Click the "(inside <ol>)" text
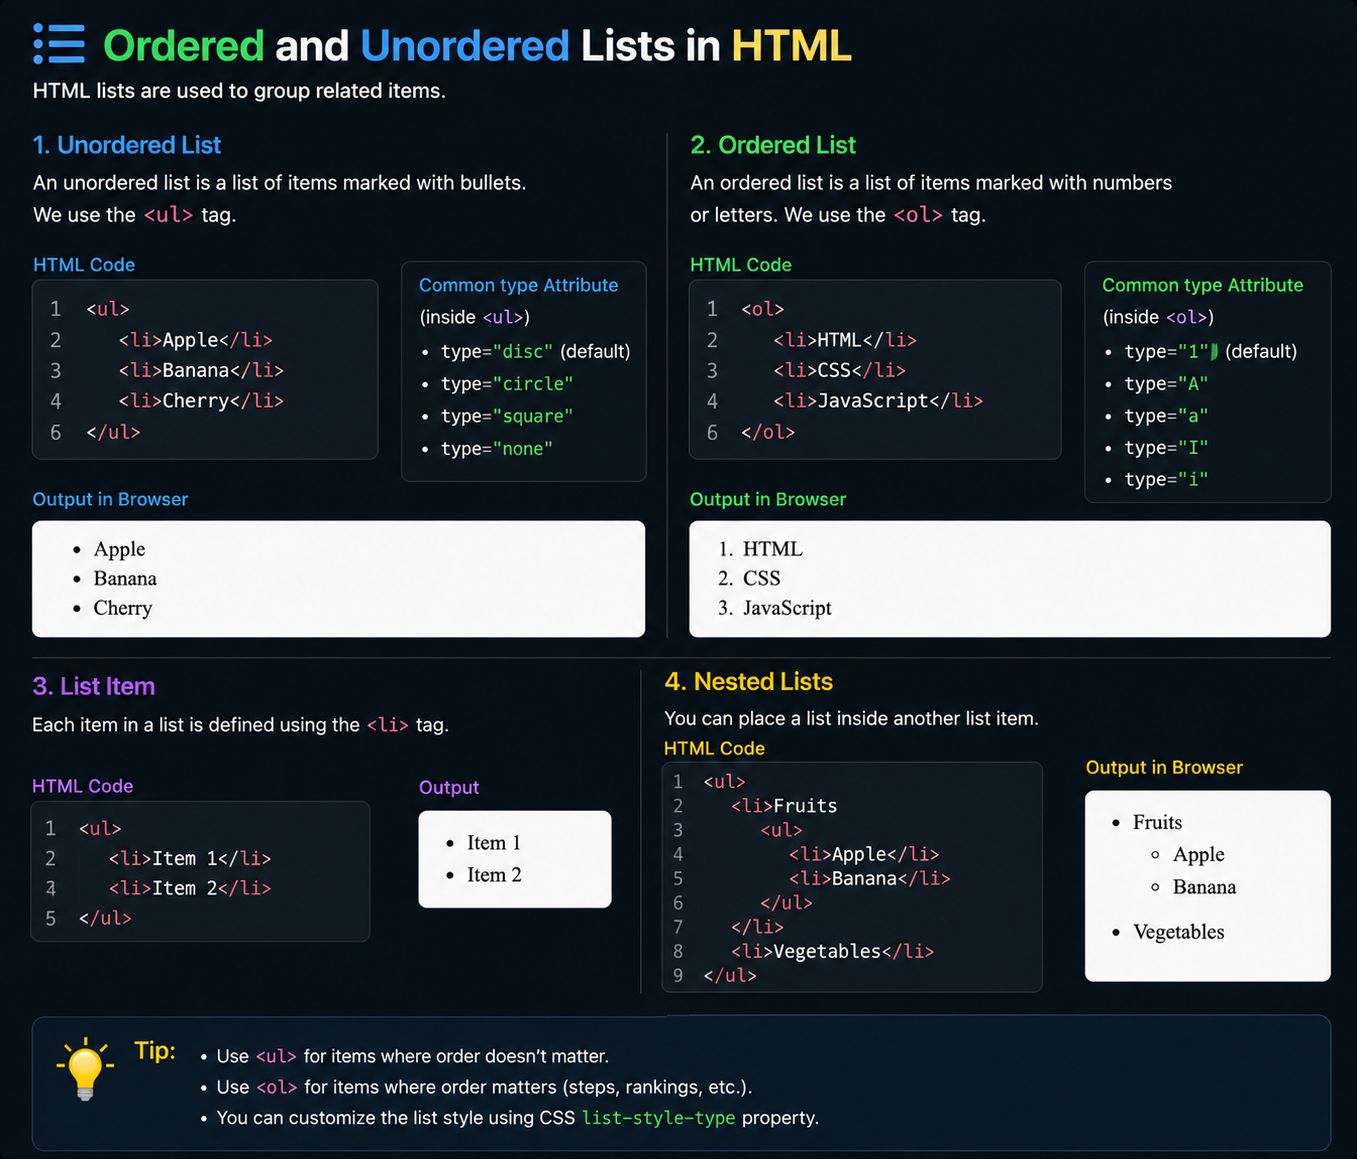The width and height of the screenshot is (1357, 1159). point(1159,317)
